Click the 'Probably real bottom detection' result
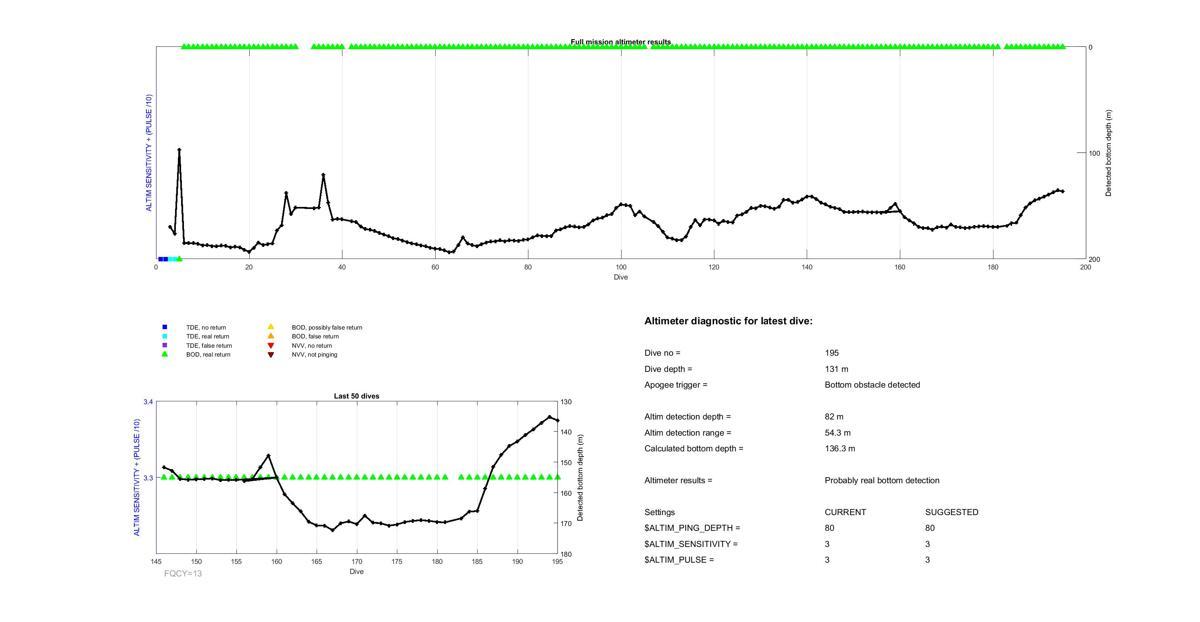 point(882,481)
